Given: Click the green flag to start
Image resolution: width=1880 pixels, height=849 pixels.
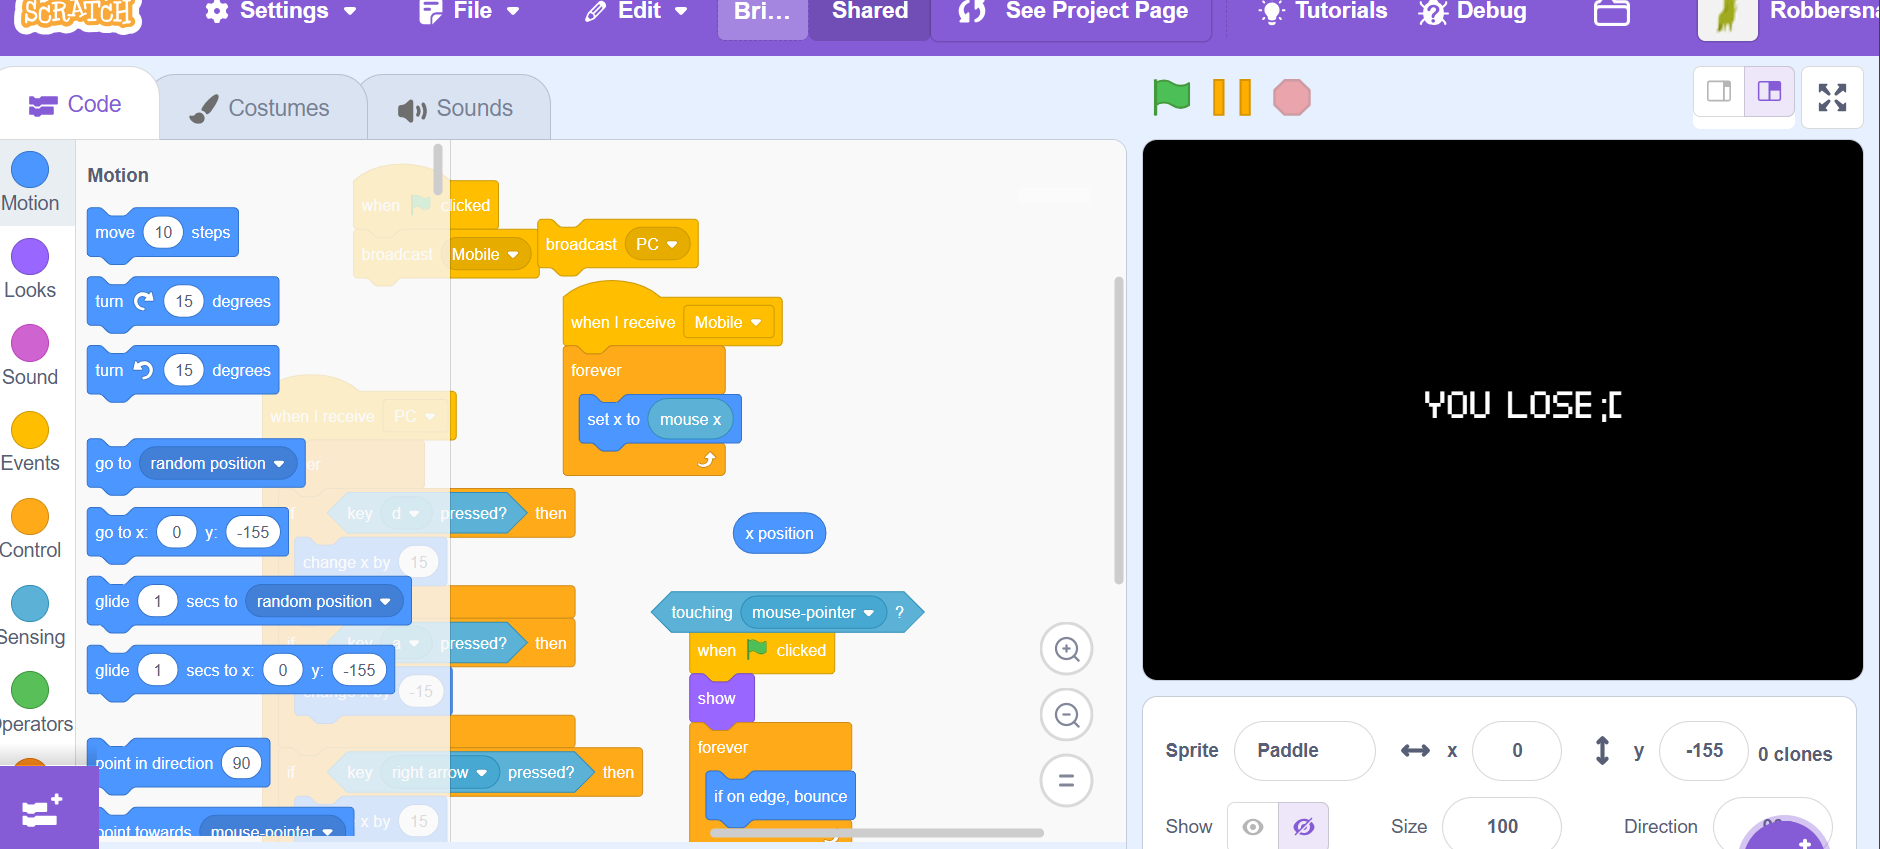Looking at the screenshot, I should pos(1172,97).
